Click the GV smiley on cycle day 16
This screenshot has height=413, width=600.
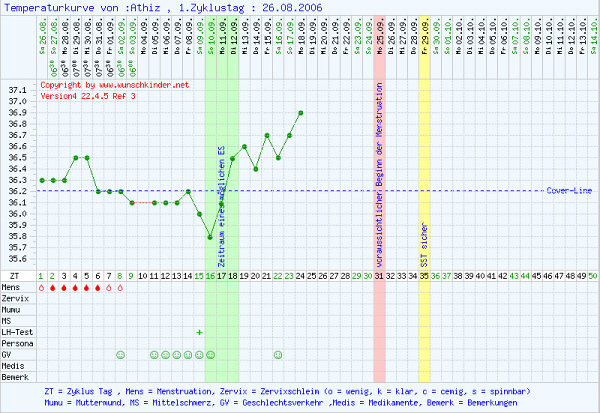click(210, 354)
